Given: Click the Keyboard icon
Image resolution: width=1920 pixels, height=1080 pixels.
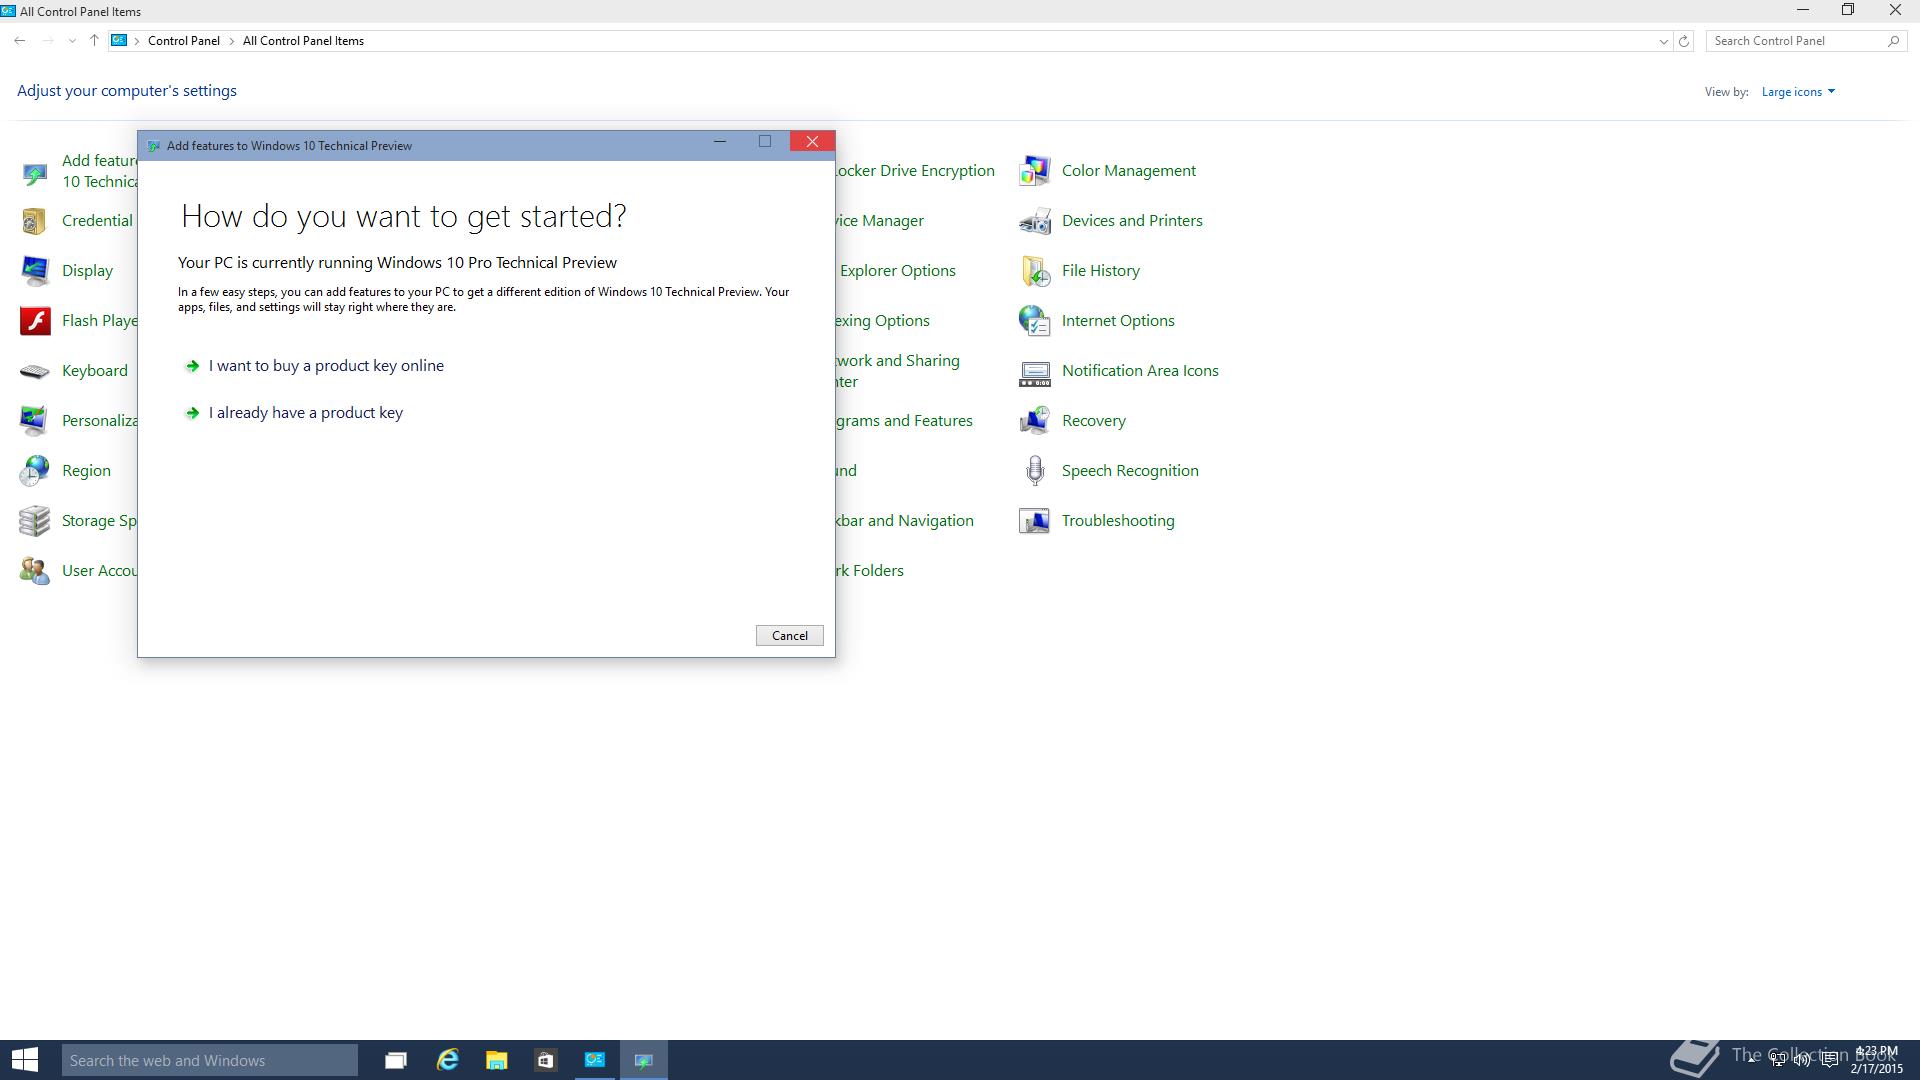Looking at the screenshot, I should point(35,371).
